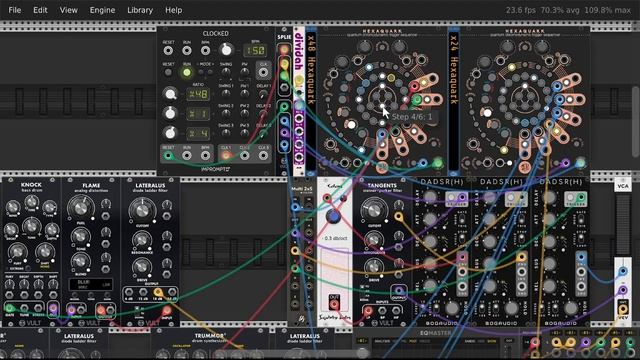
Task: Click the red OUT jack on Kolmo module
Action: pos(334,304)
